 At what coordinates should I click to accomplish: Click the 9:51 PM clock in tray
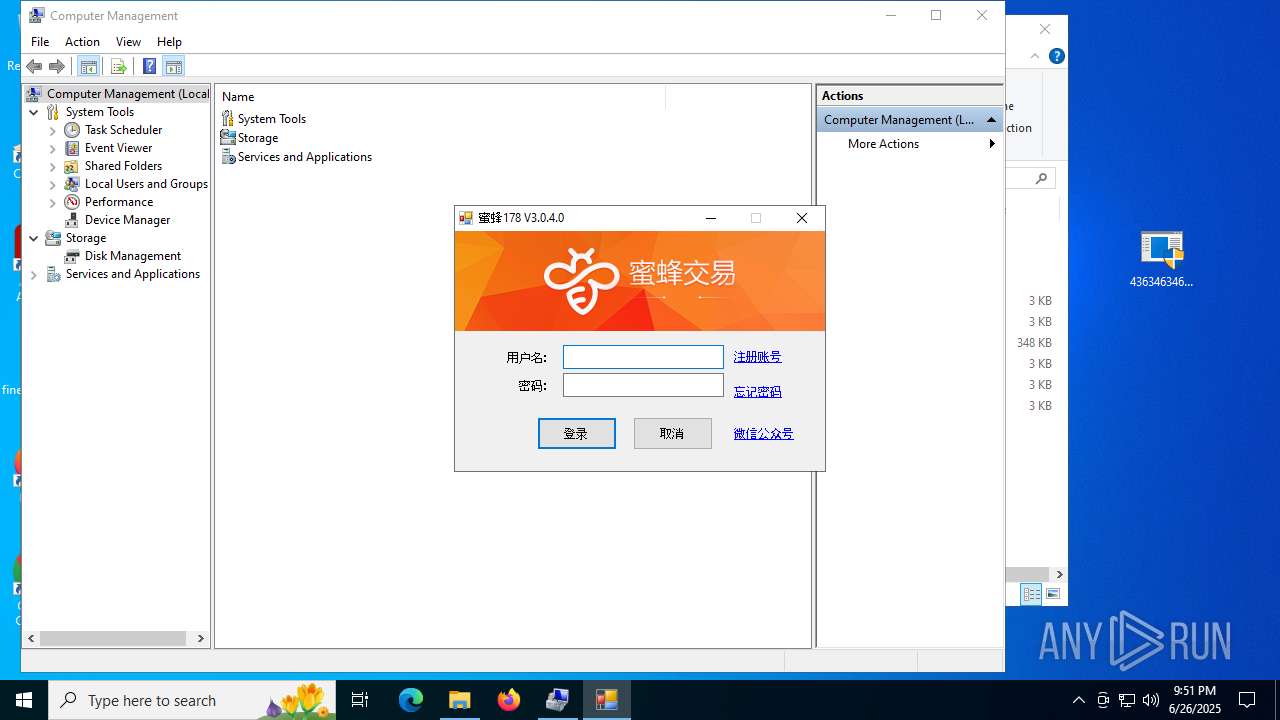[x=1195, y=691]
